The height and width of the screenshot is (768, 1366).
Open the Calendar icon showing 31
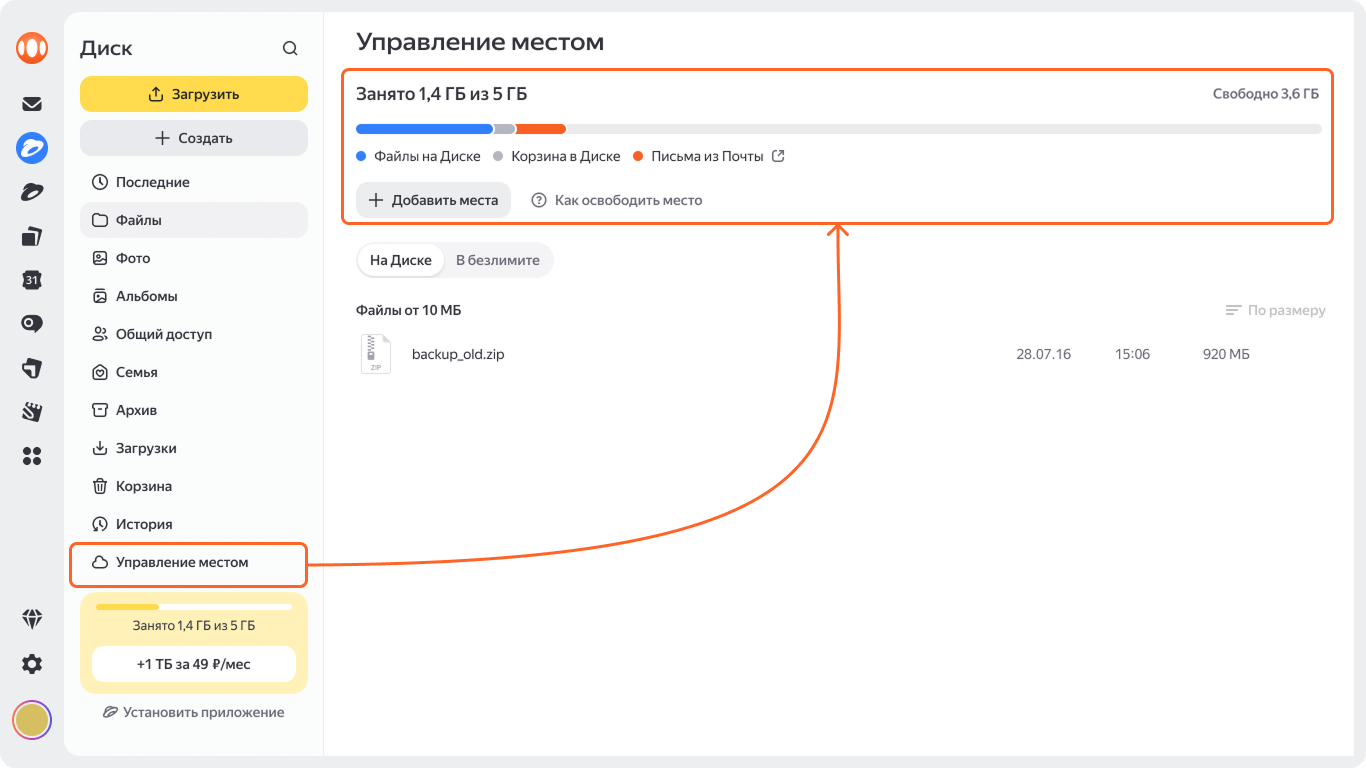[x=32, y=280]
